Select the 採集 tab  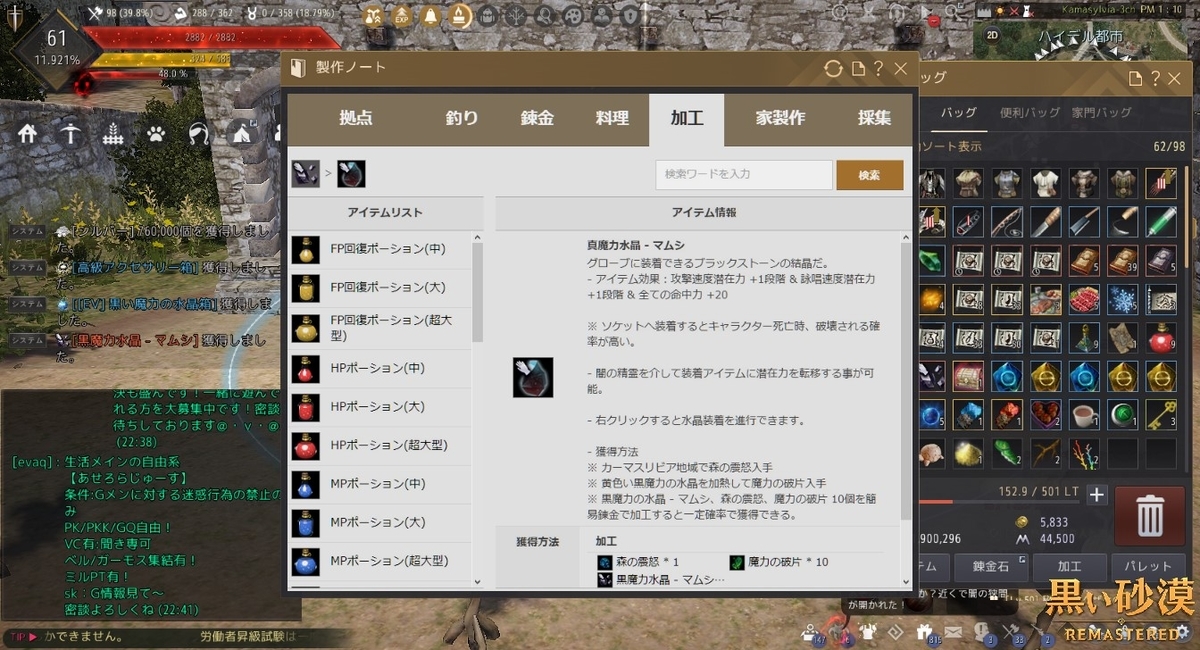click(x=874, y=118)
